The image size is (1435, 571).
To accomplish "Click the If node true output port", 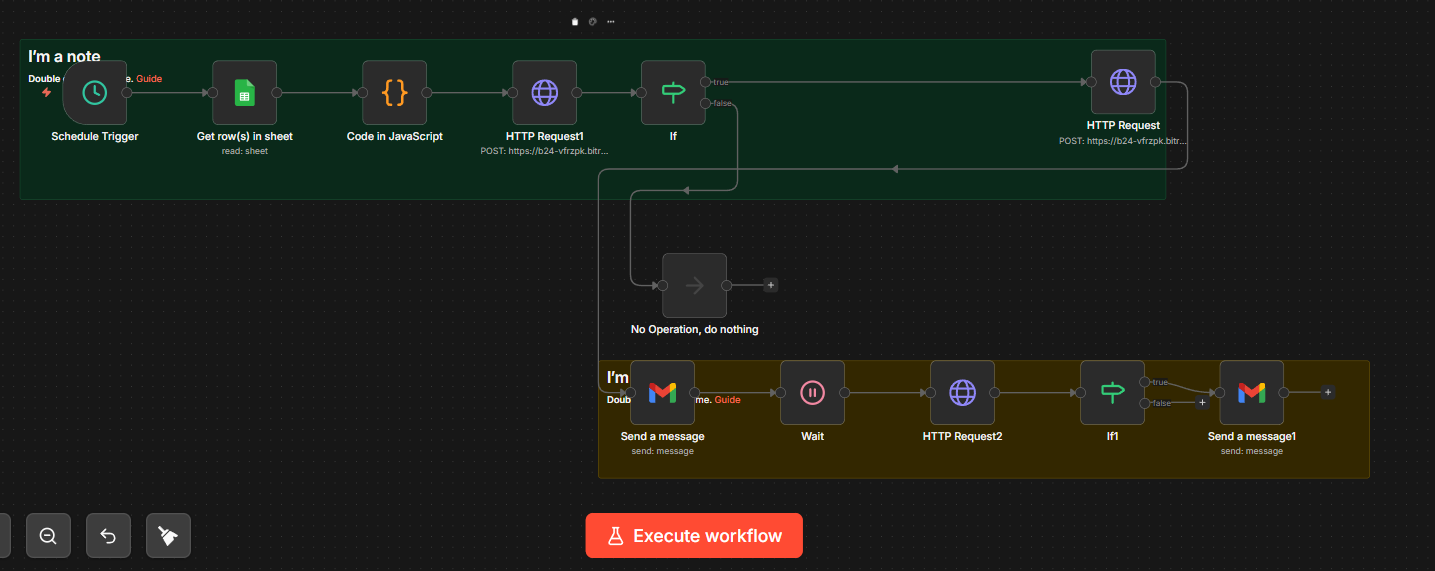I will 706,82.
